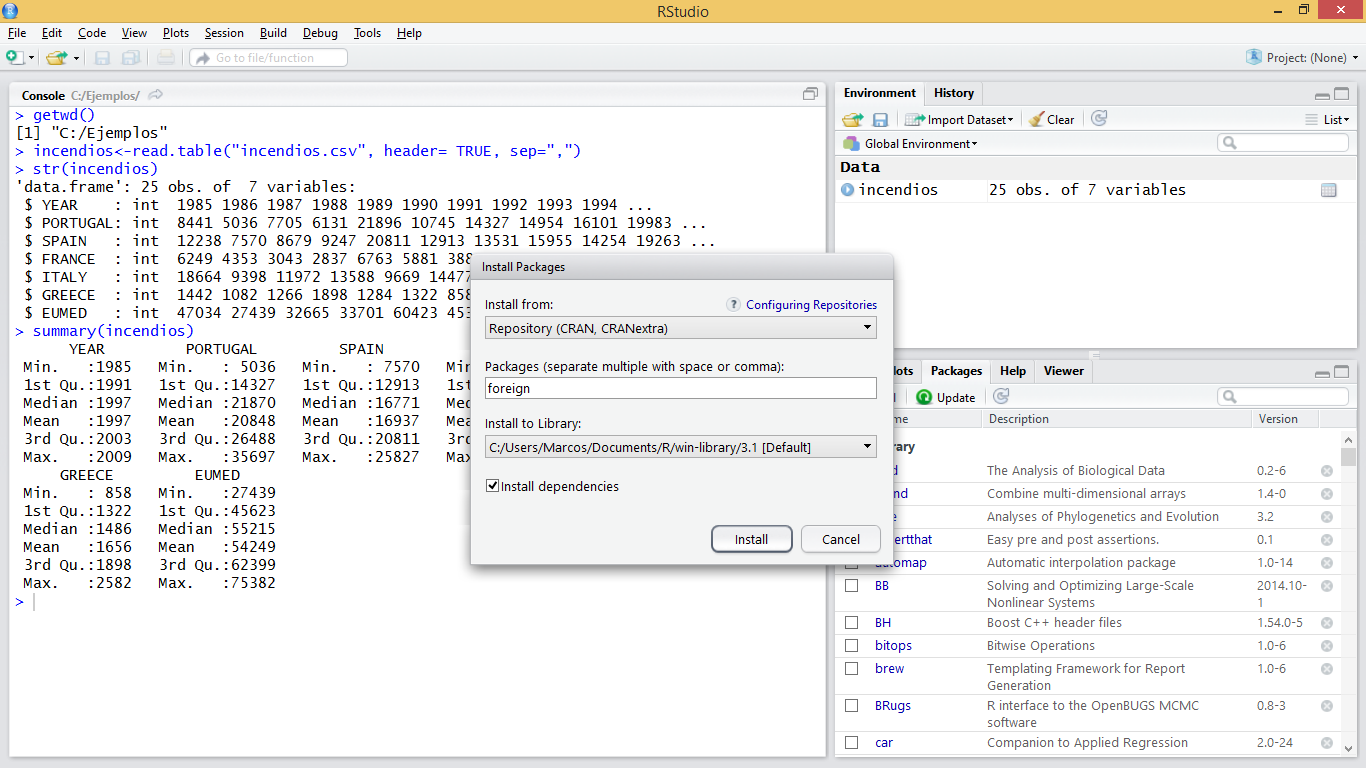Click the Cancel button in dialog
Viewport: 1366px width, 768px height.
click(841, 539)
